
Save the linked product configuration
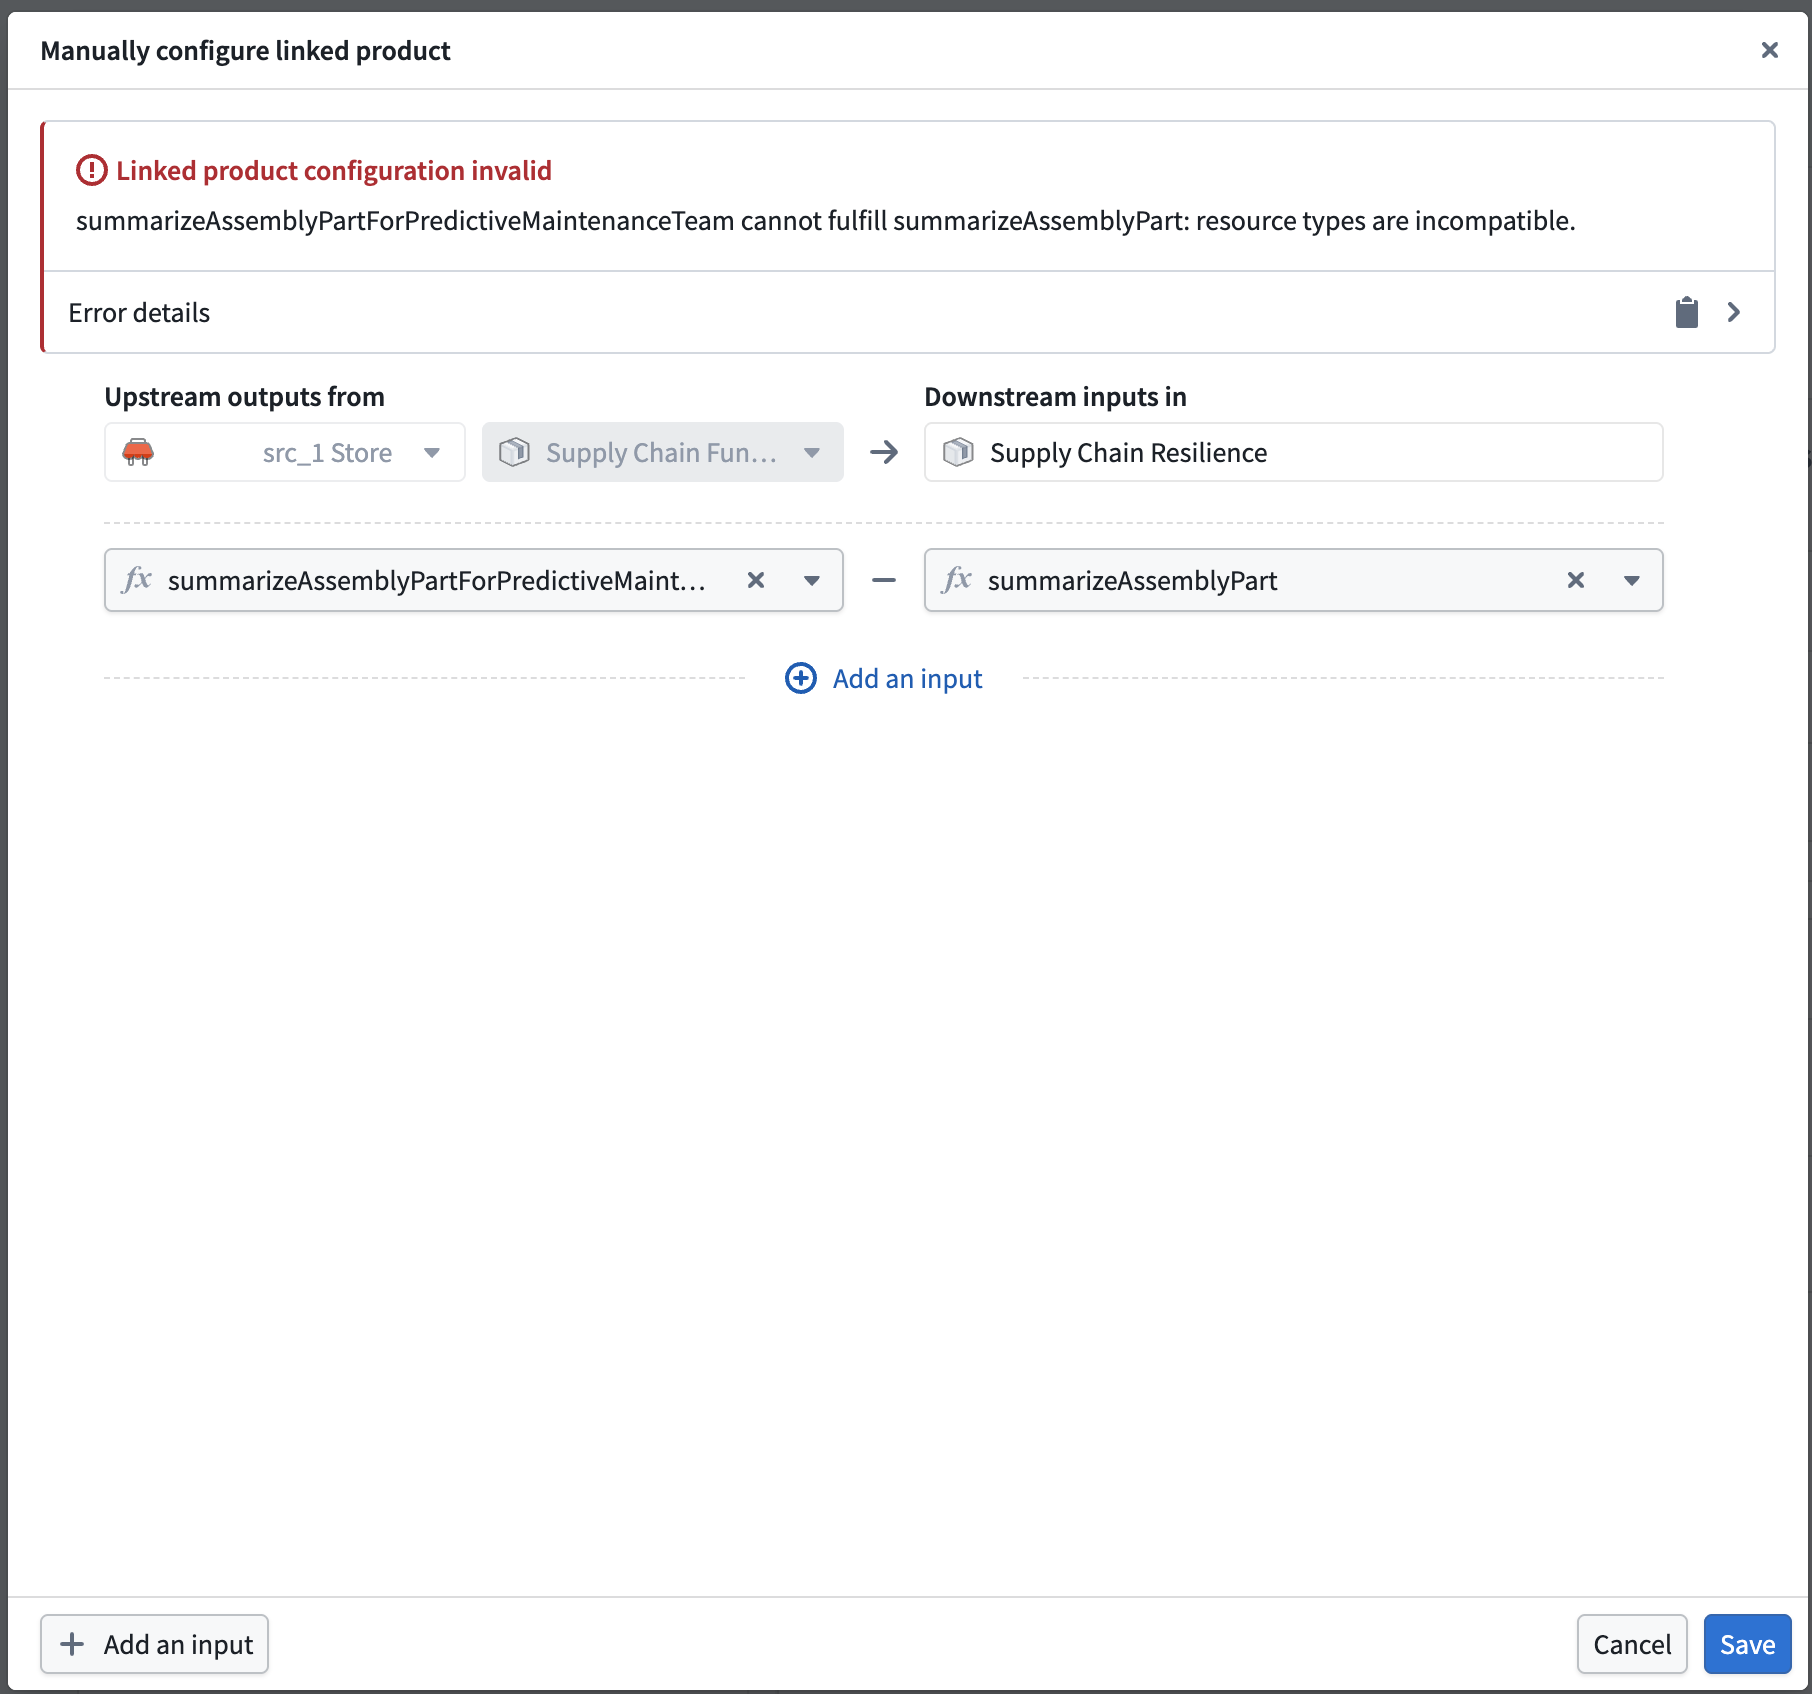[x=1747, y=1644]
